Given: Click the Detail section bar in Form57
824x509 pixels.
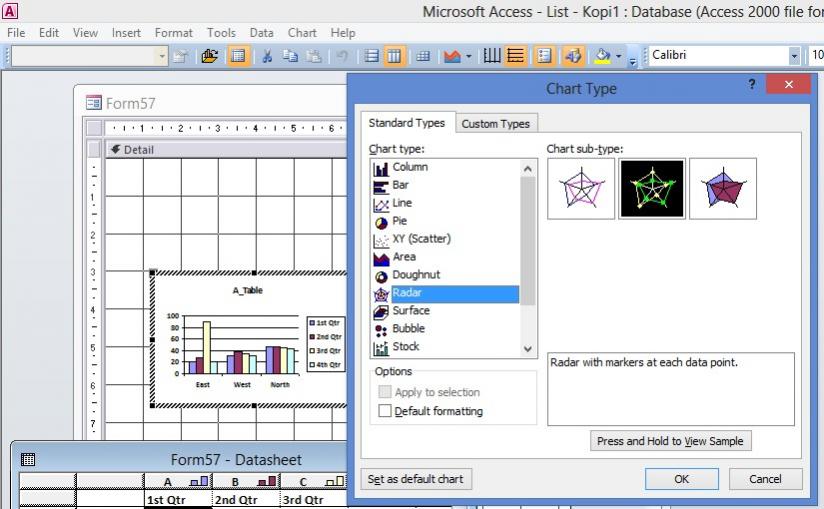Looking at the screenshot, I should (x=226, y=150).
